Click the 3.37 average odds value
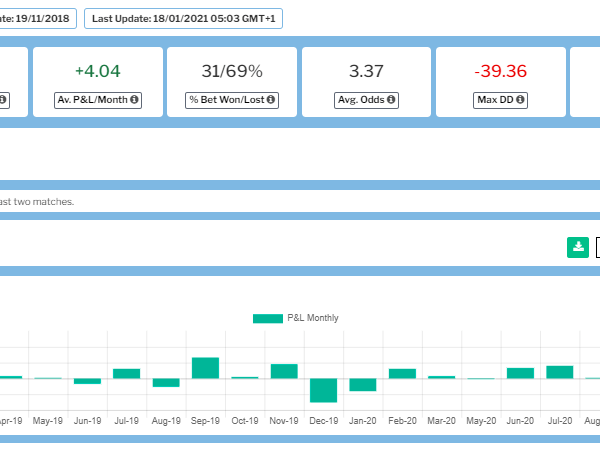 (x=366, y=71)
